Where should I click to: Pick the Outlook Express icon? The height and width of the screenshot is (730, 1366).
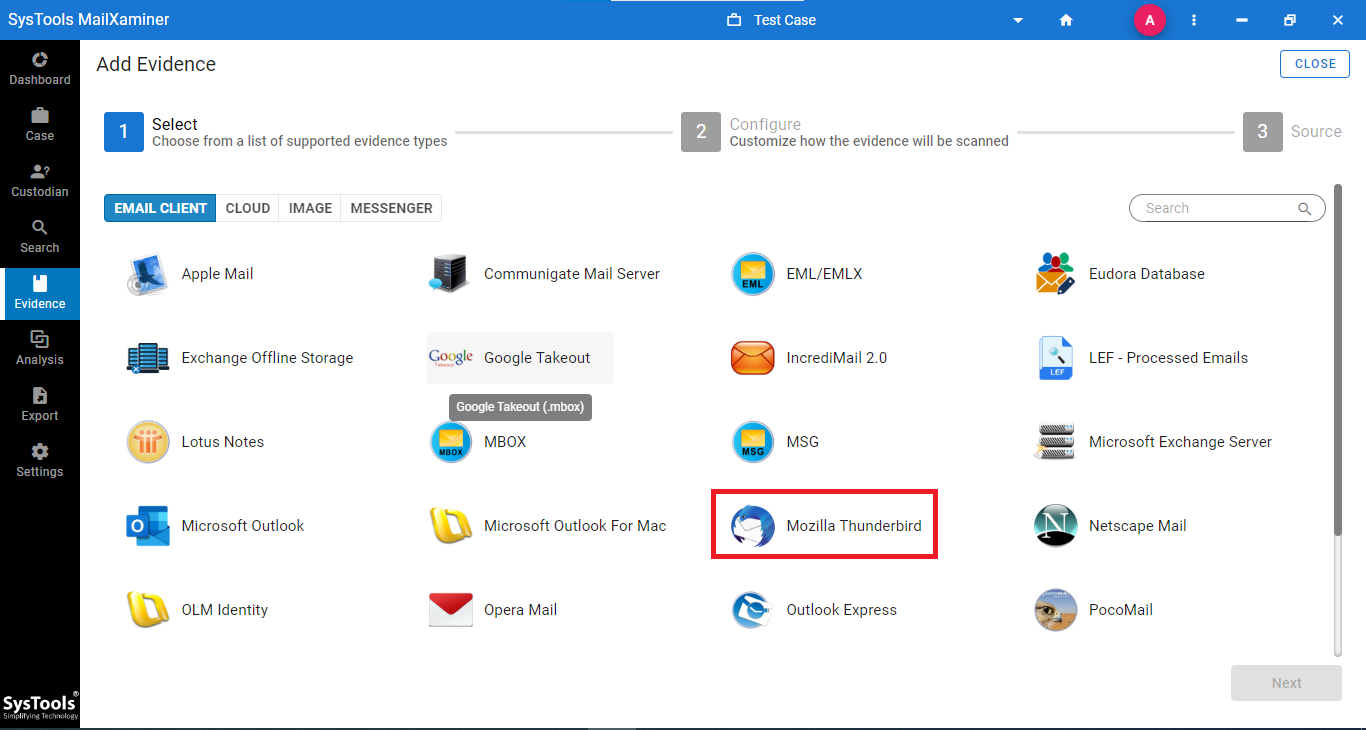pyautogui.click(x=753, y=610)
